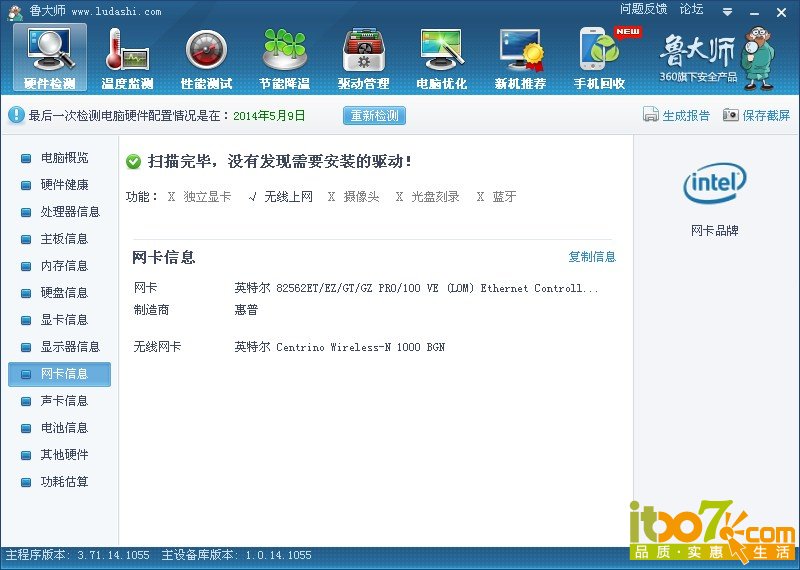800x570 pixels.
Task: Open the 节能降温 clover icon
Action: [x=285, y=50]
